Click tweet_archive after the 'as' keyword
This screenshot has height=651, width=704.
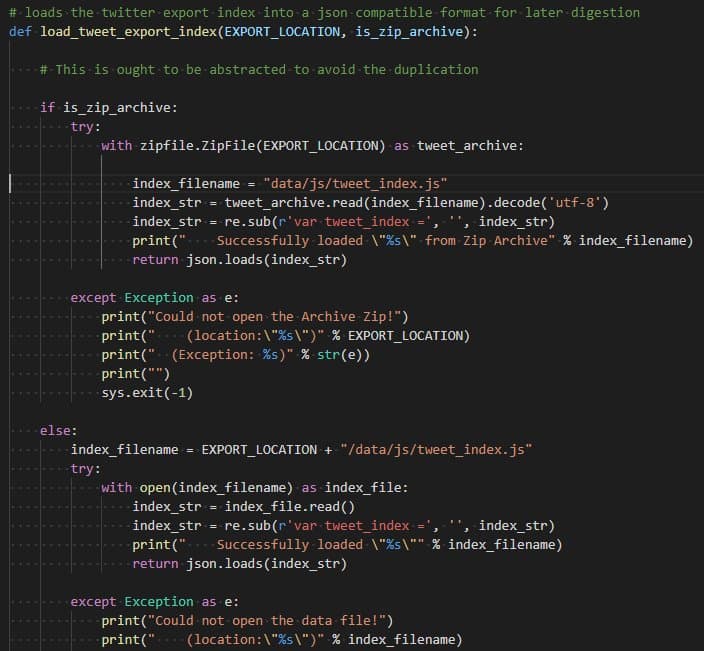click(x=468, y=146)
